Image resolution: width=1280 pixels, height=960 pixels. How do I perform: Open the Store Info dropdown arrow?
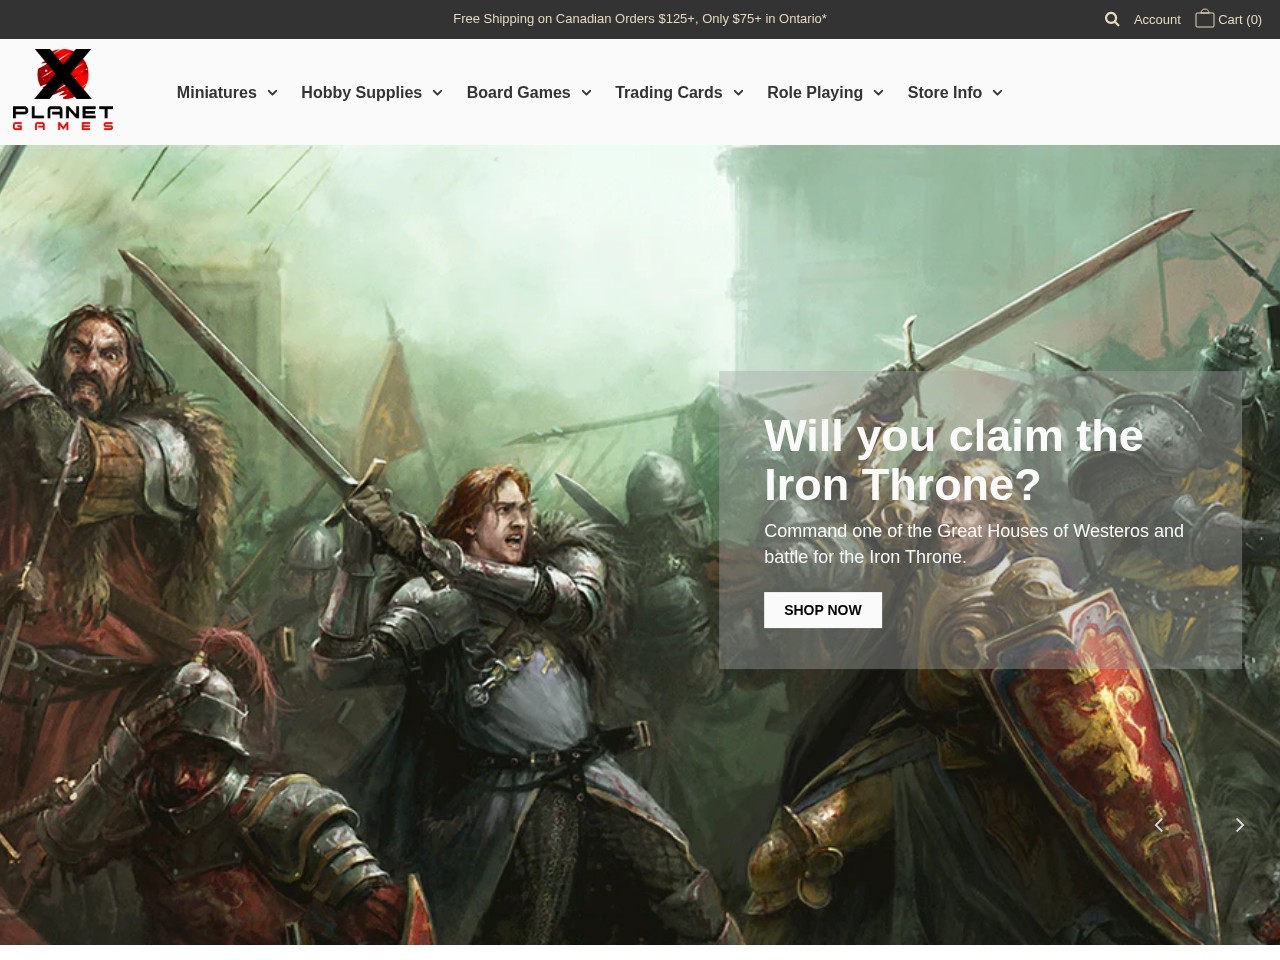click(997, 93)
